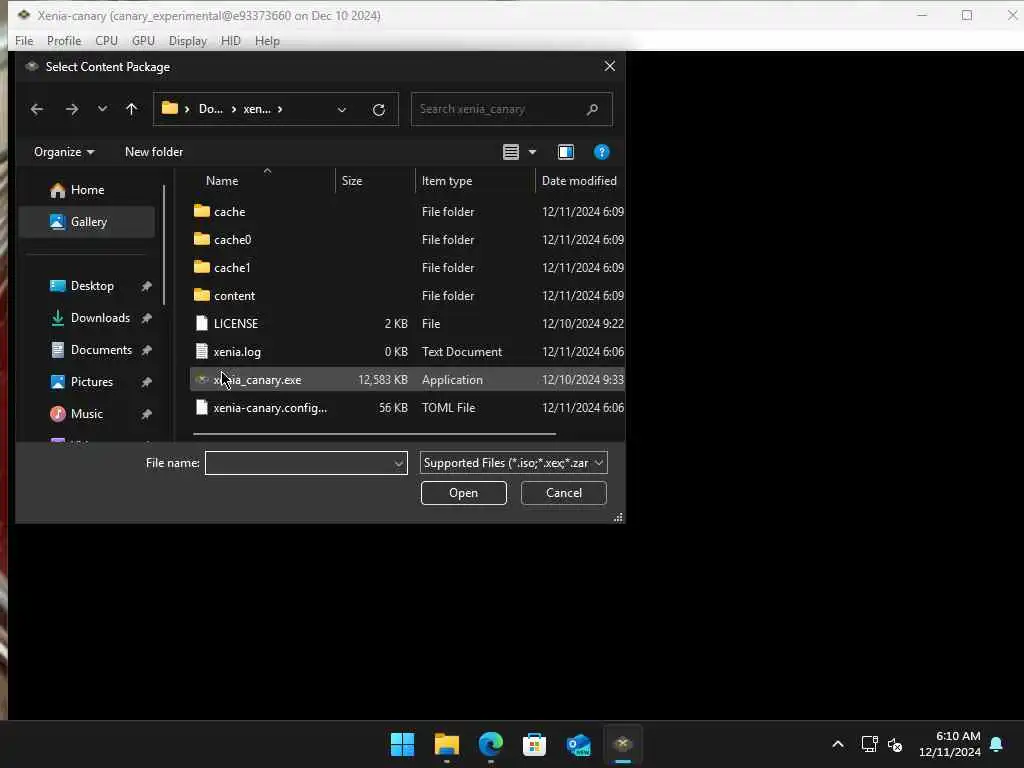Screen dimensions: 1024x768
Task: Select the xenia.log file
Action: coord(407,352)
